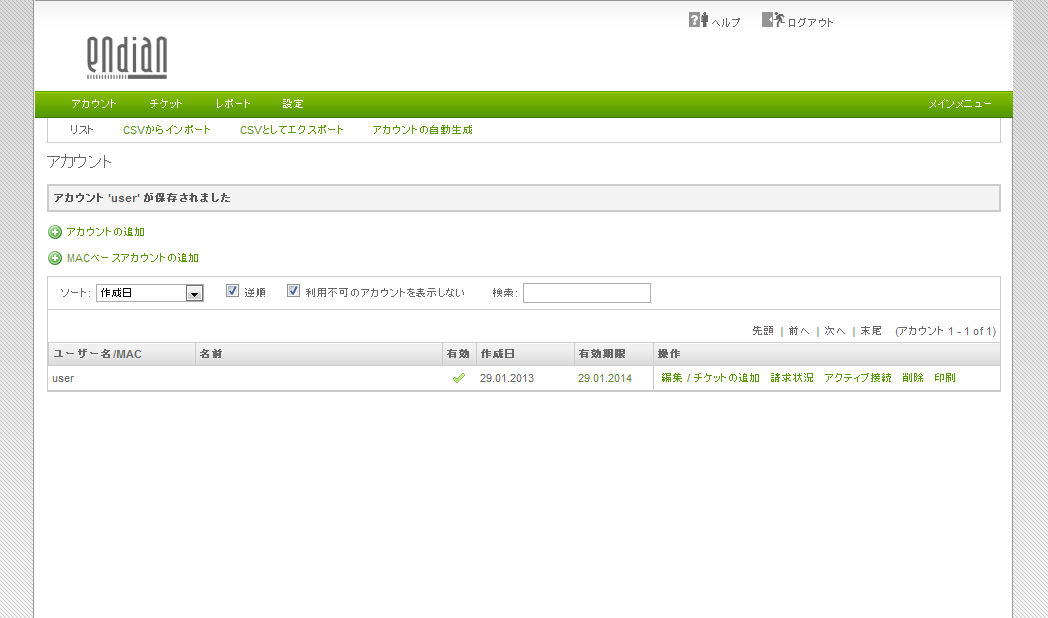Image resolution: width=1048 pixels, height=618 pixels.
Task: Go to 次へ page
Action: click(x=835, y=331)
